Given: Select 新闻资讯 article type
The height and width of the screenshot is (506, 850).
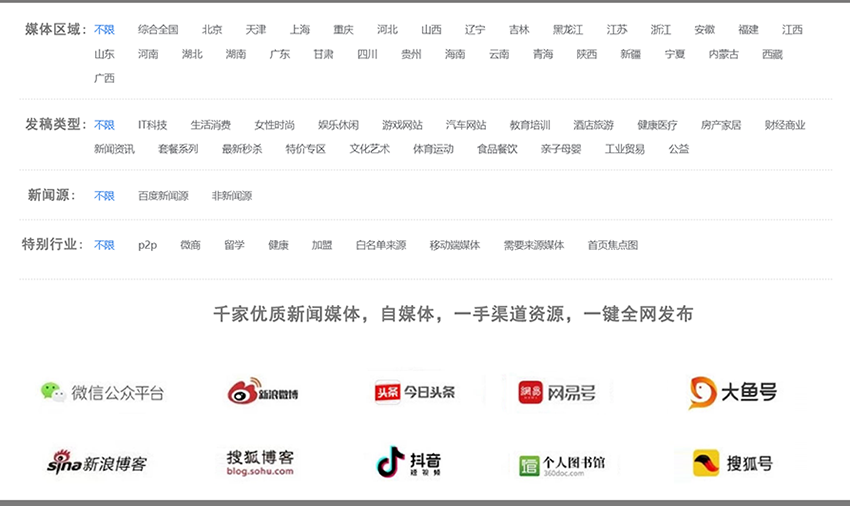Looking at the screenshot, I should tap(114, 149).
